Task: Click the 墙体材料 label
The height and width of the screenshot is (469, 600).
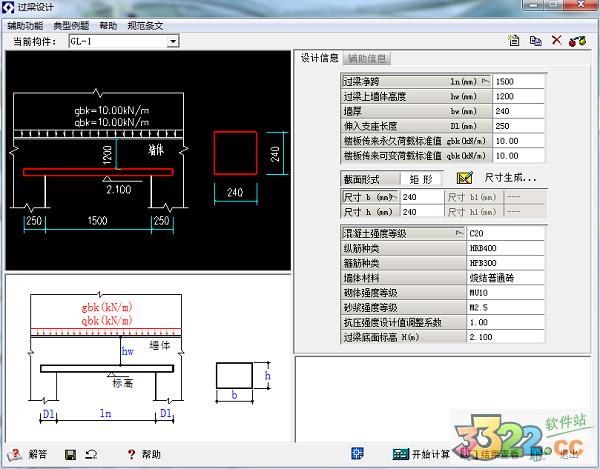Action: pyautogui.click(x=361, y=278)
